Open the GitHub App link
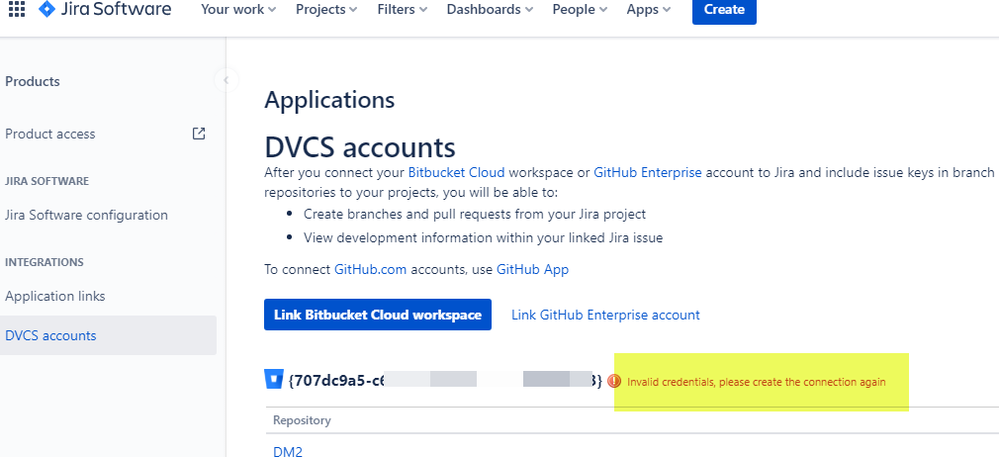The height and width of the screenshot is (457, 999). pyautogui.click(x=533, y=269)
